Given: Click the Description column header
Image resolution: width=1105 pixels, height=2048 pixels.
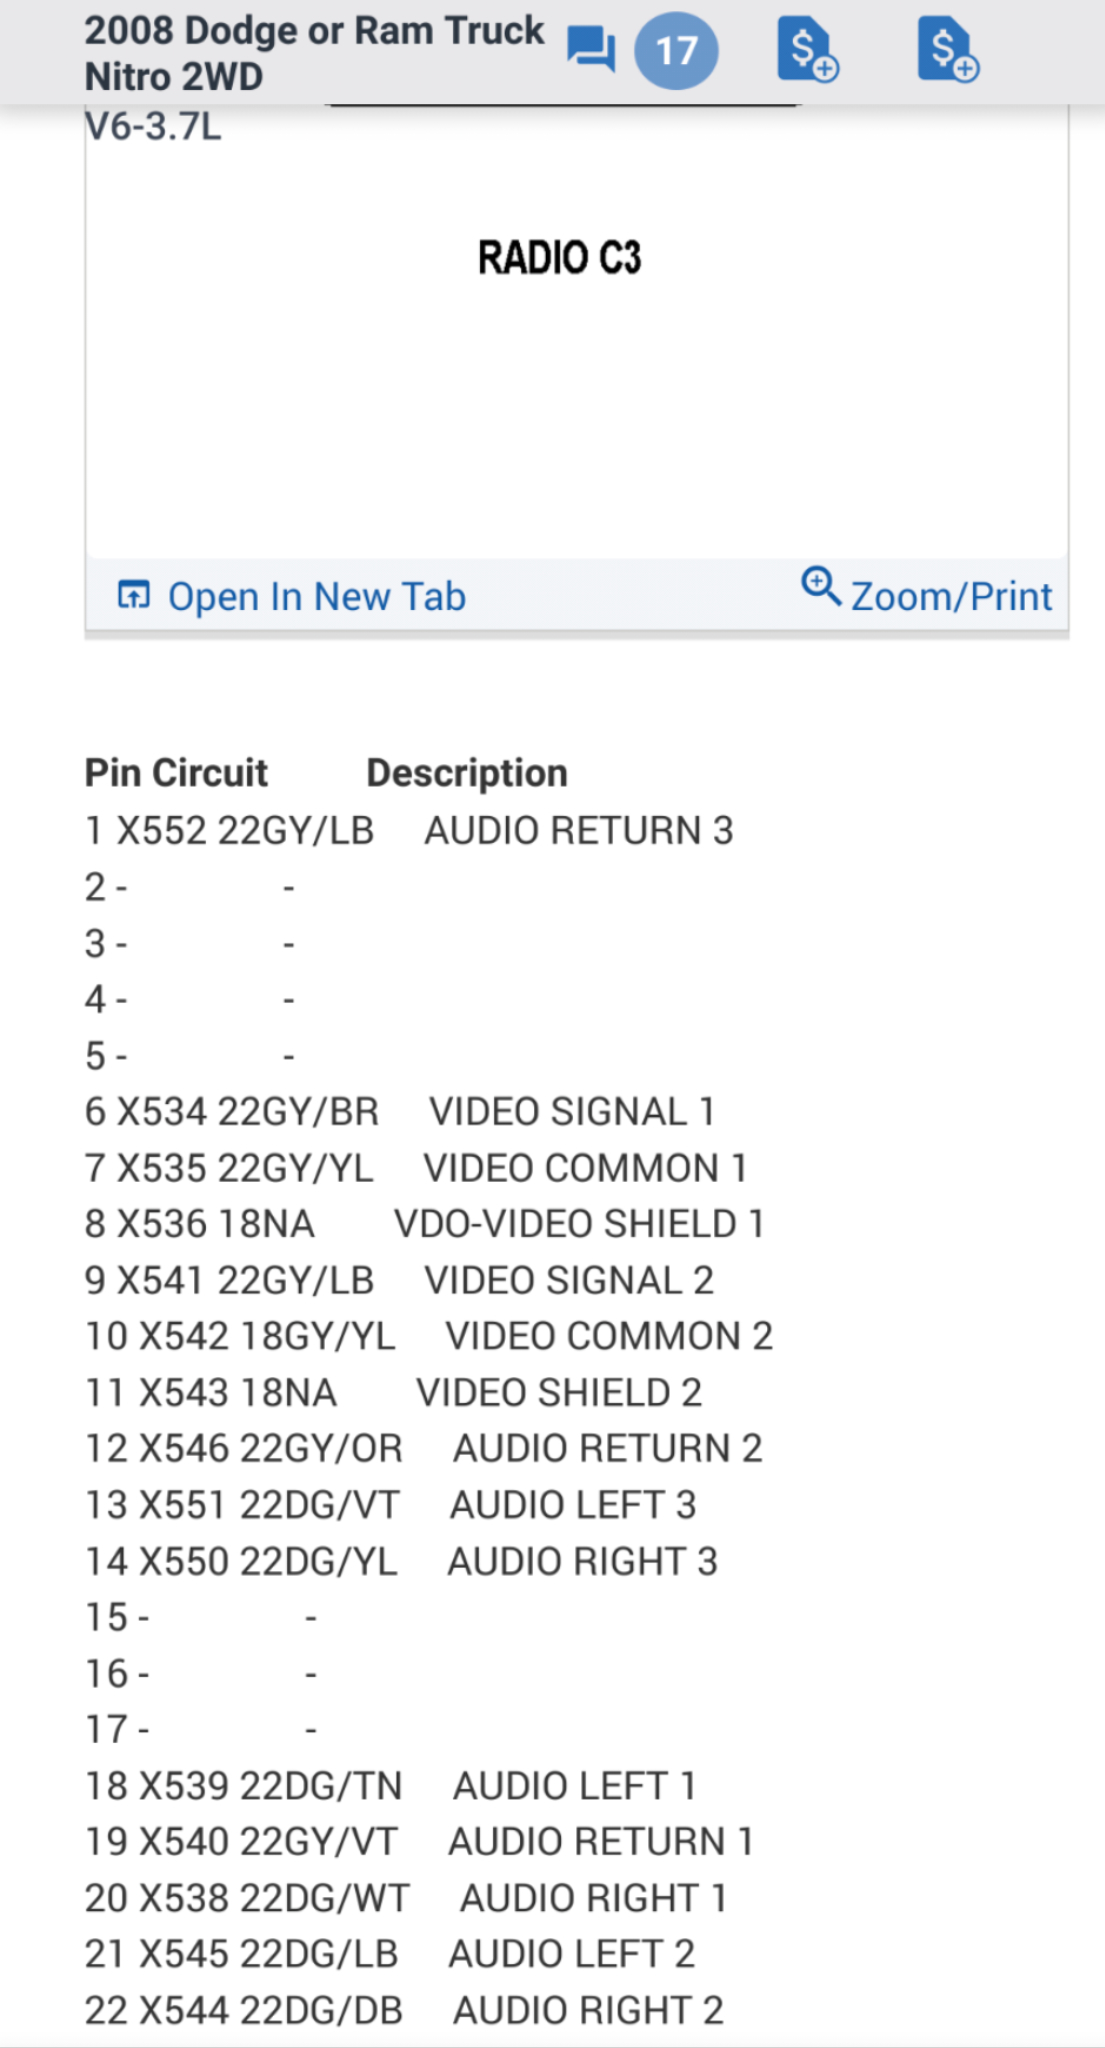Looking at the screenshot, I should coord(467,773).
